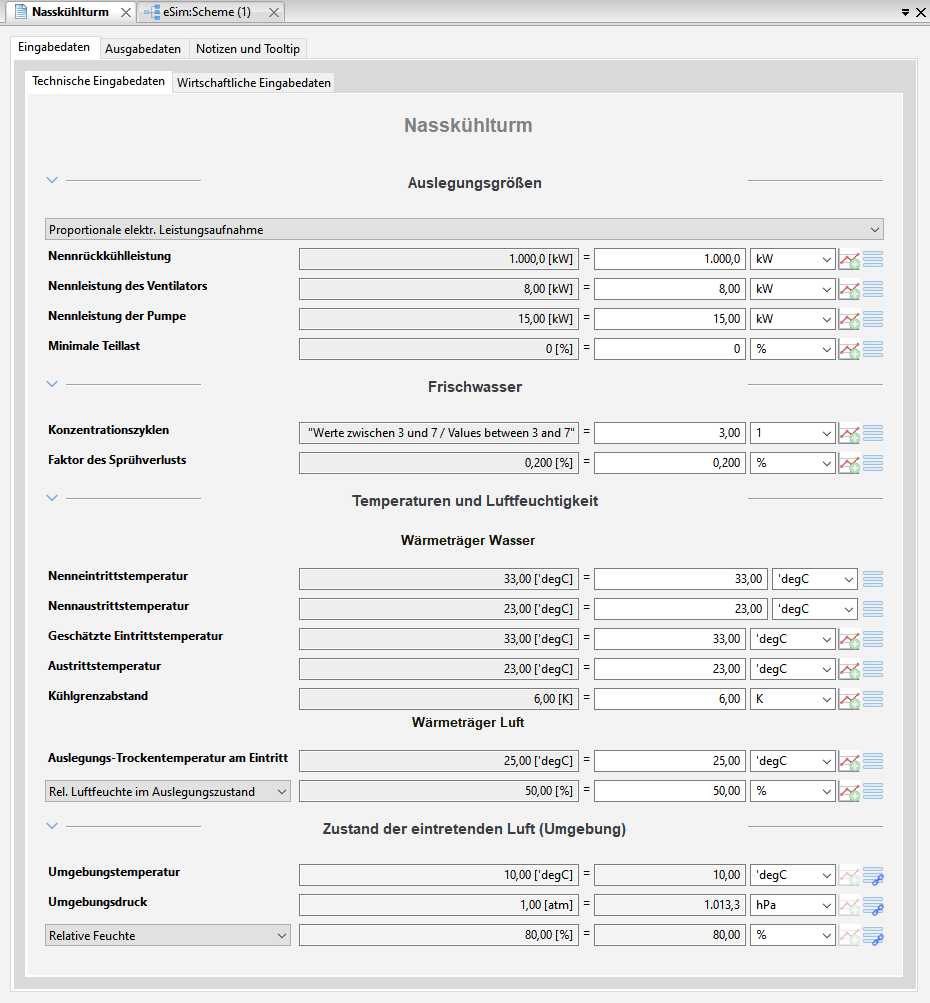
Task: Open K unit dropdown for Kühlgrenzabstand
Action: [792, 699]
